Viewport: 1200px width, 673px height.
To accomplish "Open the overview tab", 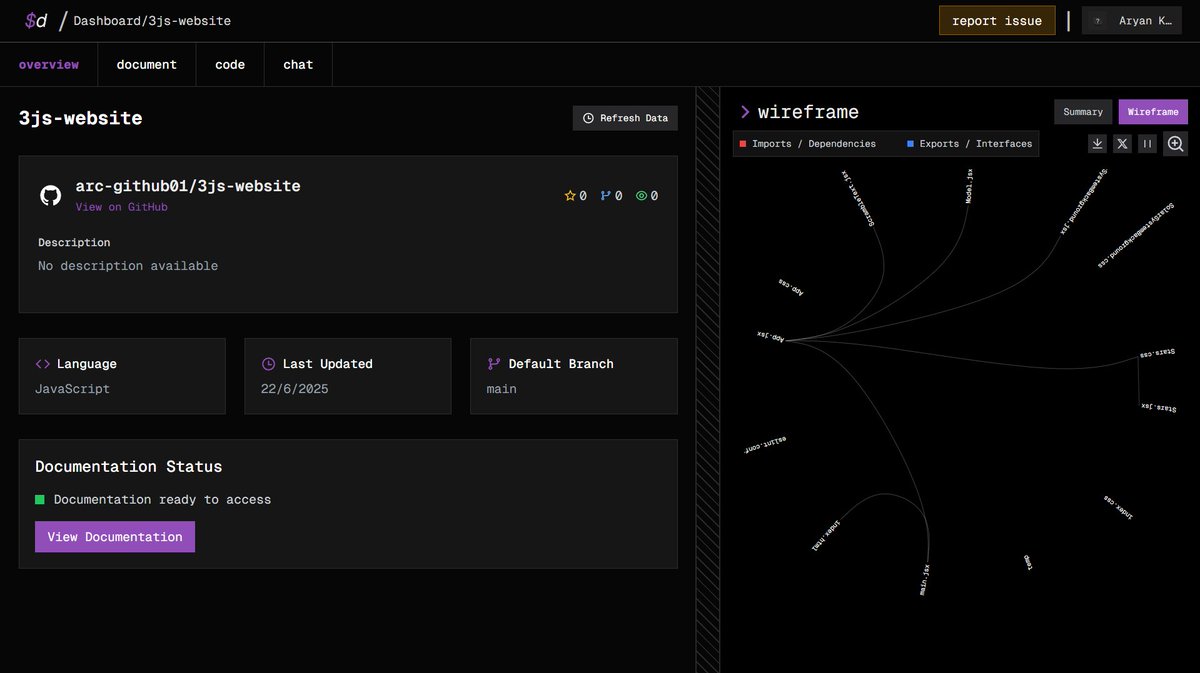I will pyautogui.click(x=49, y=65).
